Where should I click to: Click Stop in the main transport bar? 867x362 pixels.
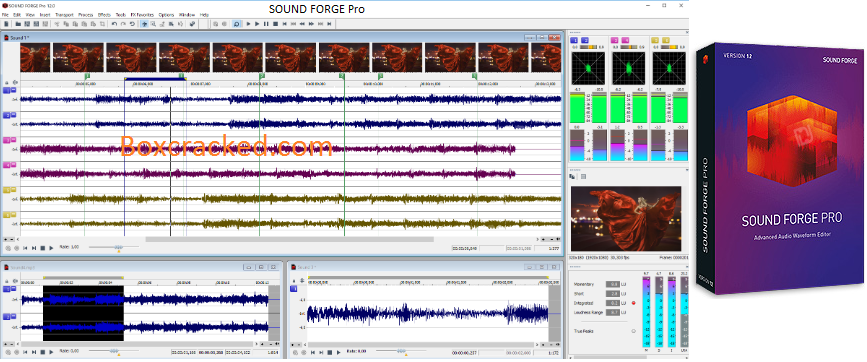[275, 24]
